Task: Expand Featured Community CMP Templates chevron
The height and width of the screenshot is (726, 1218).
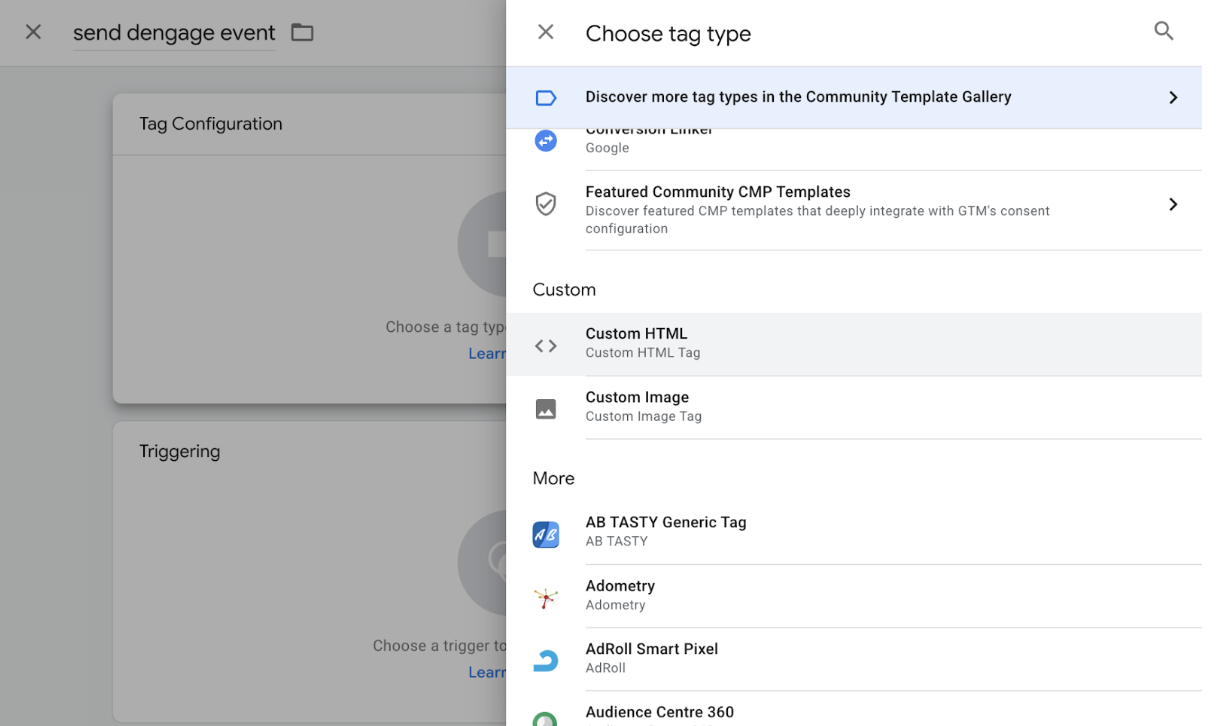Action: pos(1174,204)
